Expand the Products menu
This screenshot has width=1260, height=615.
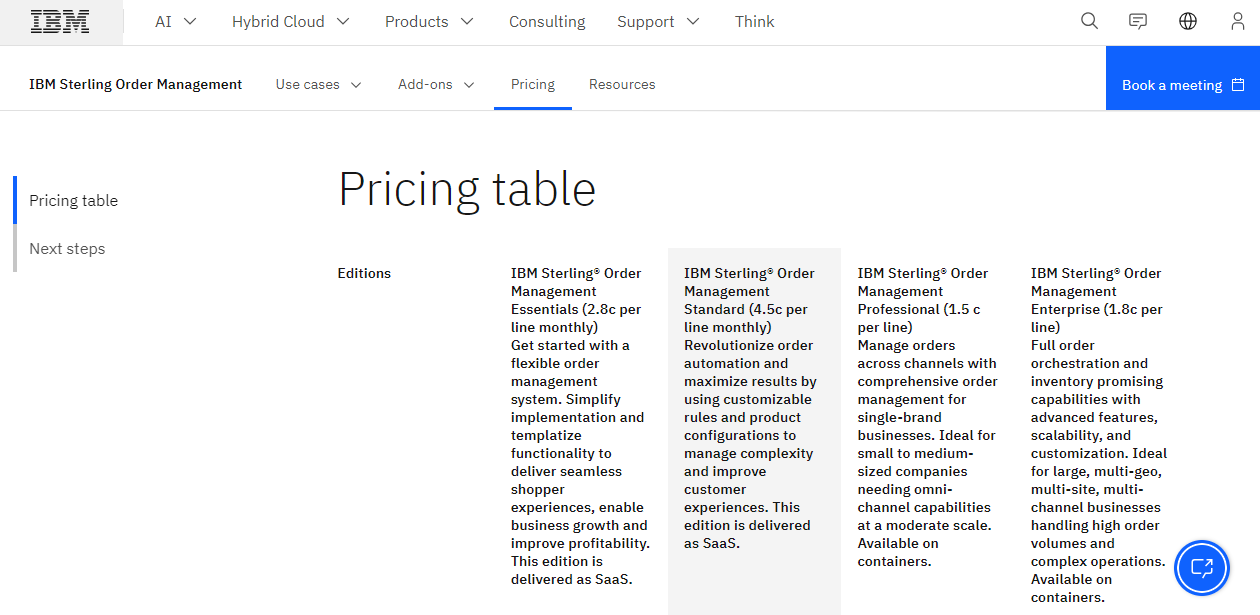click(431, 21)
